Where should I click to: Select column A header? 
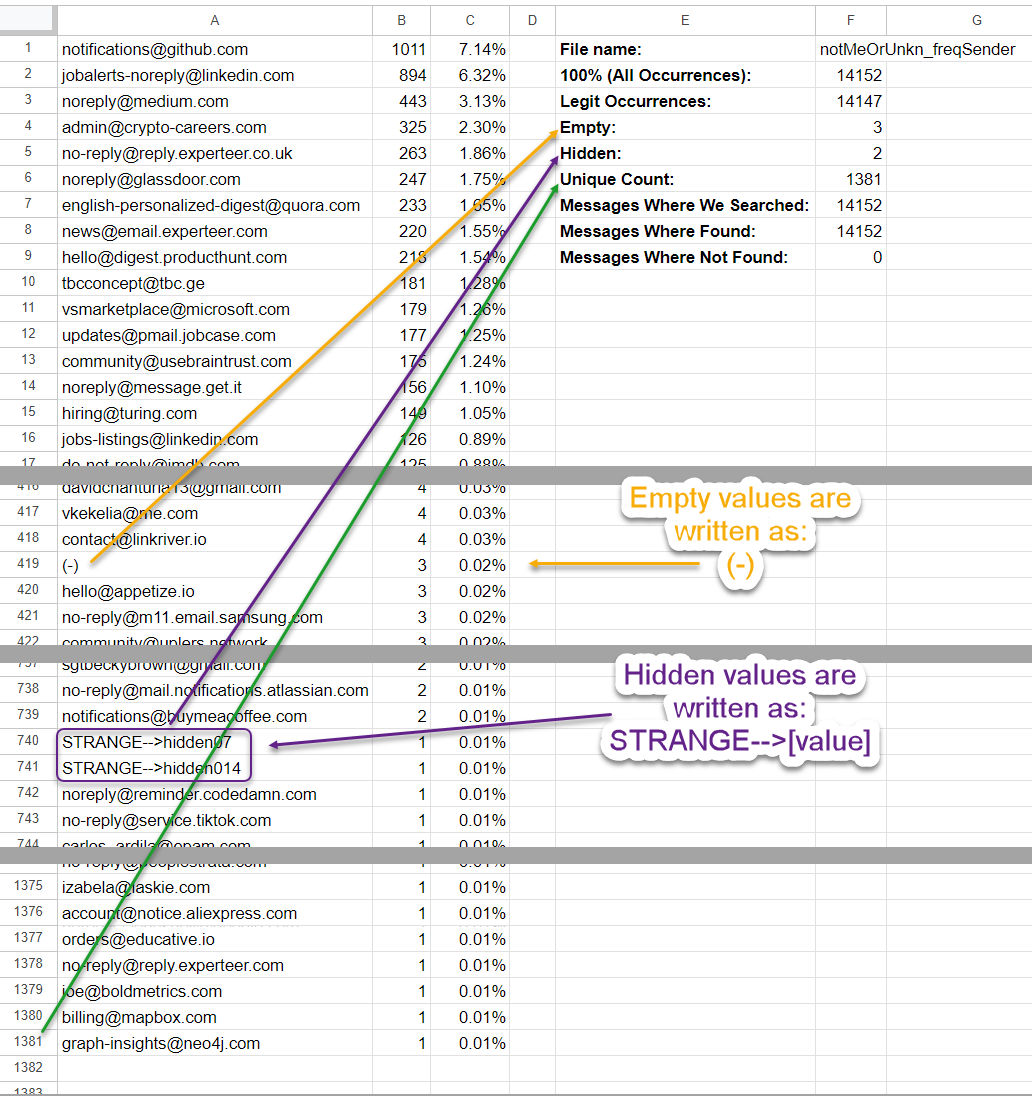pos(215,20)
